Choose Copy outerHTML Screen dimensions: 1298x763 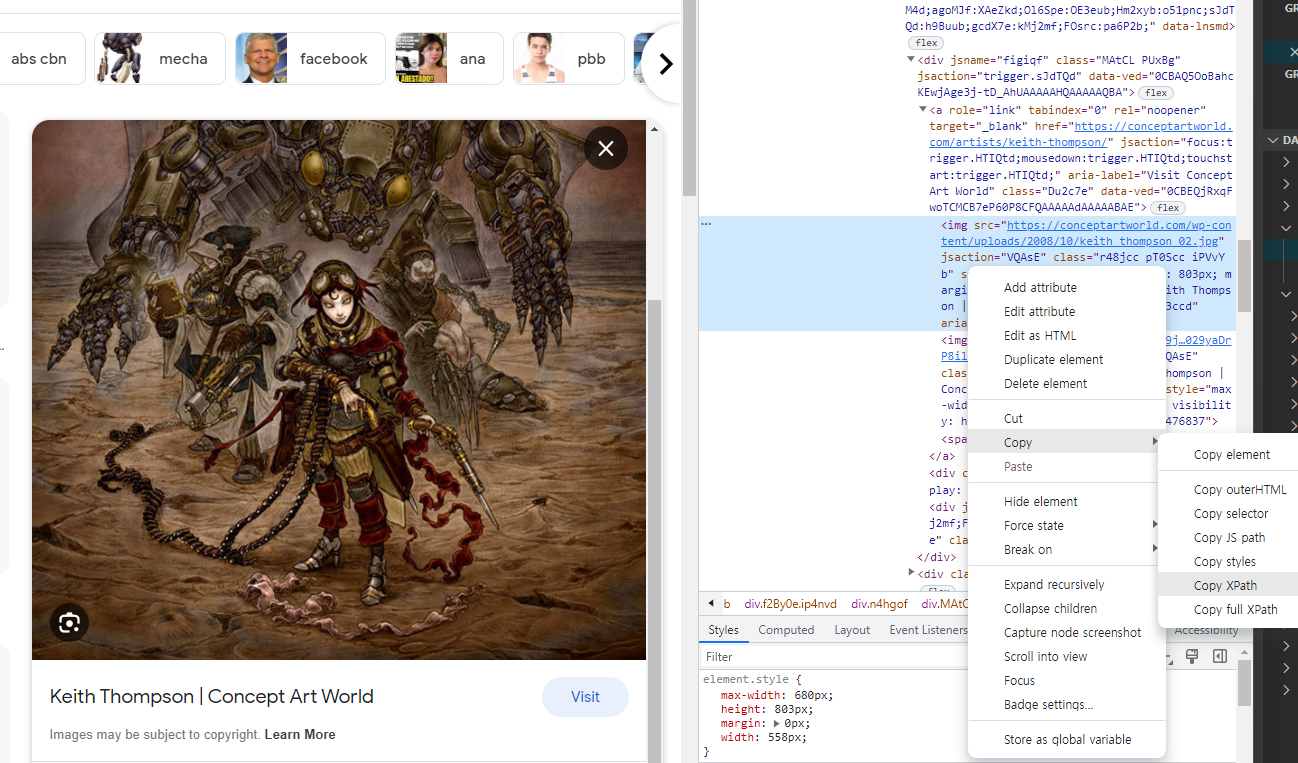pos(1240,489)
